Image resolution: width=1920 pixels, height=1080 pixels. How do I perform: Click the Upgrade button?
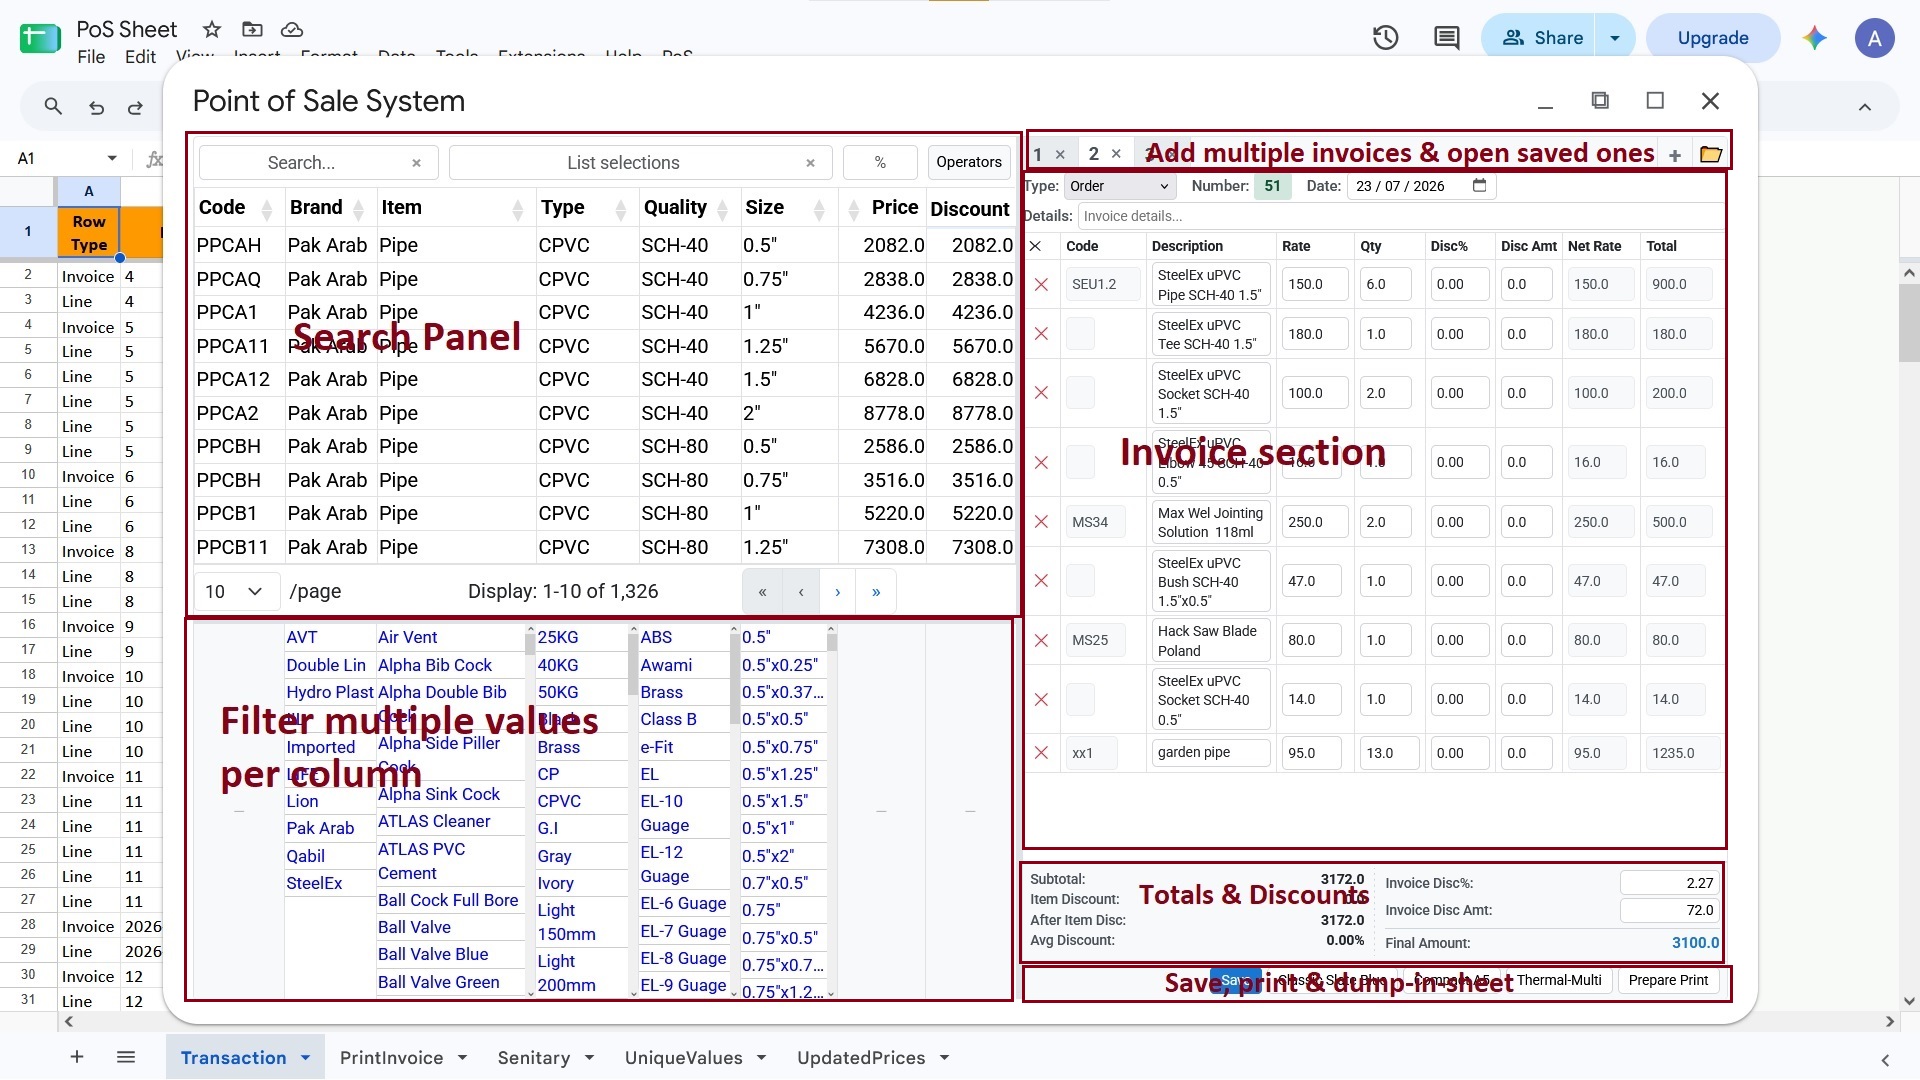point(1712,38)
